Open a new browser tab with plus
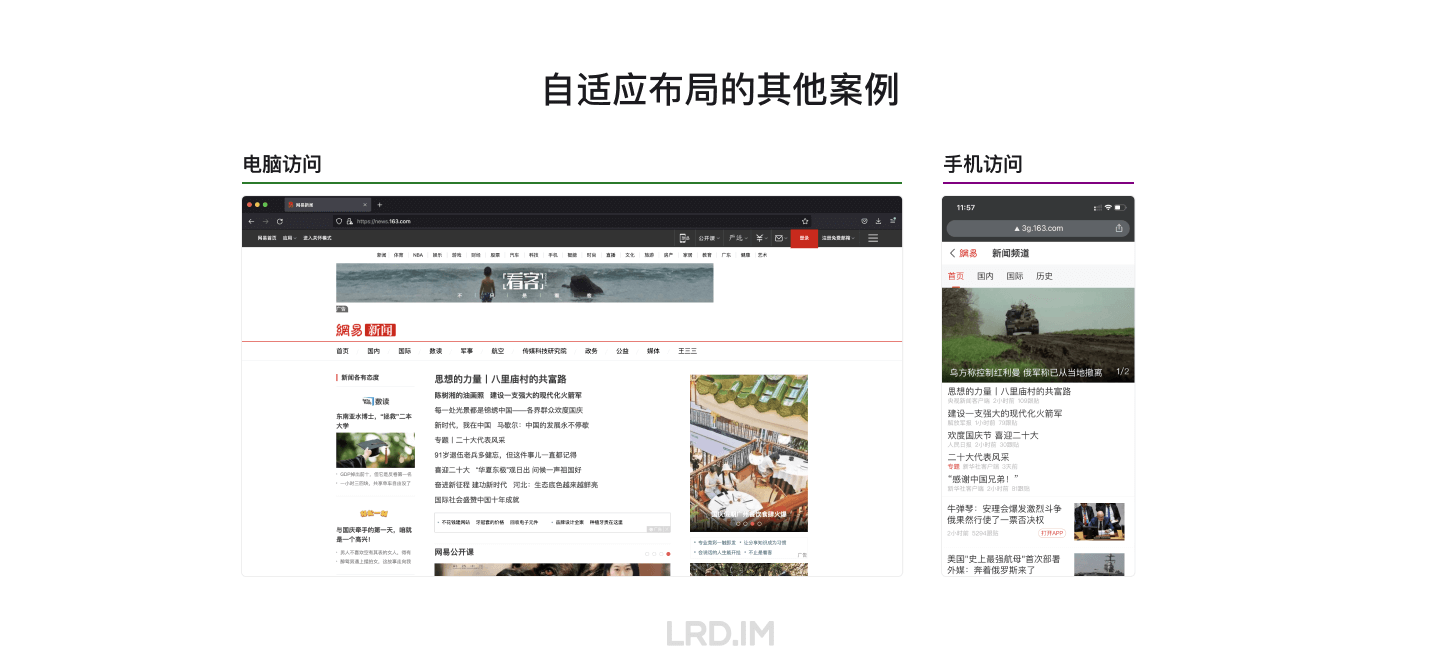This screenshot has width=1440, height=670. (x=380, y=204)
